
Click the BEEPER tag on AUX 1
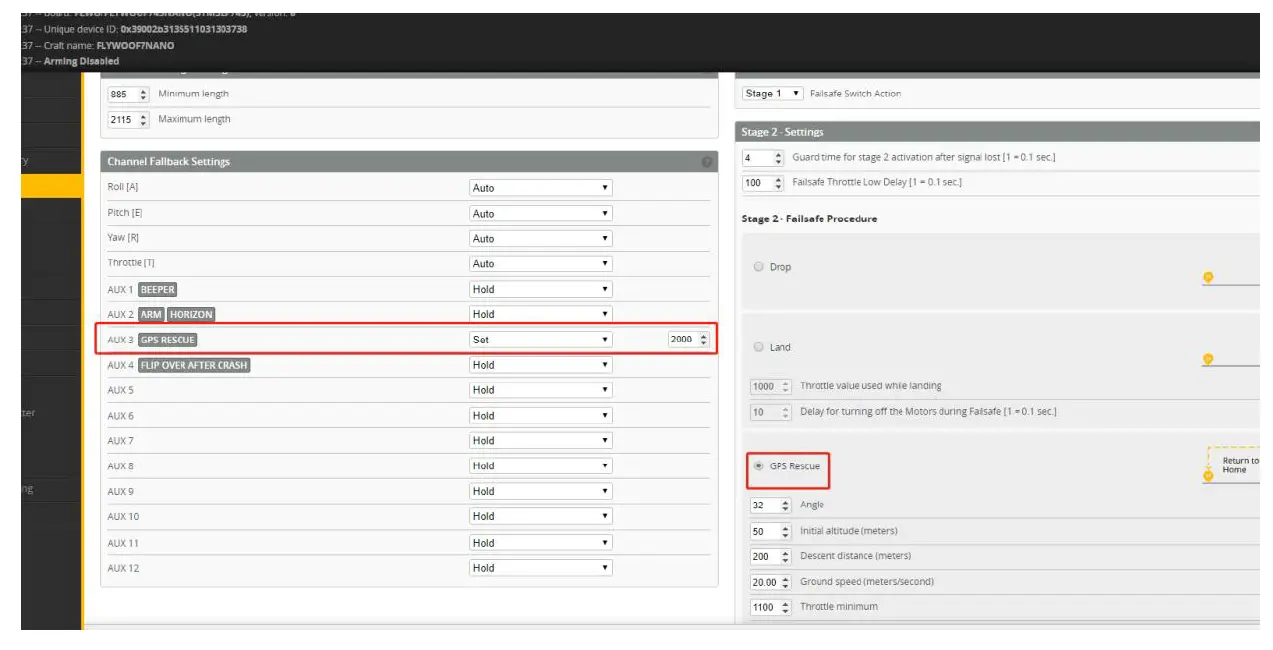click(x=157, y=289)
